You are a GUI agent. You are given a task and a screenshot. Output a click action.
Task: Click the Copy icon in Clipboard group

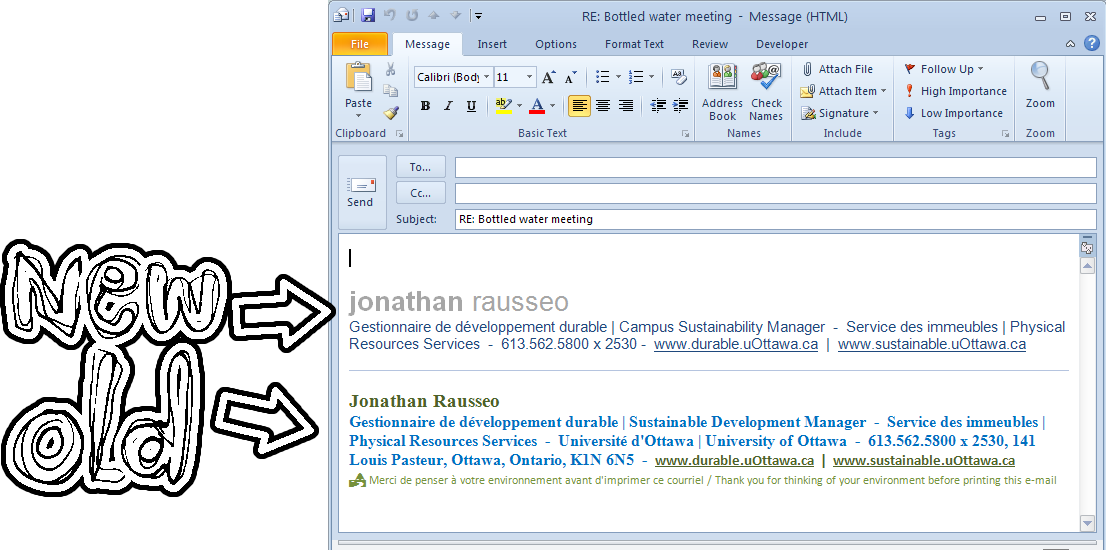[x=390, y=91]
